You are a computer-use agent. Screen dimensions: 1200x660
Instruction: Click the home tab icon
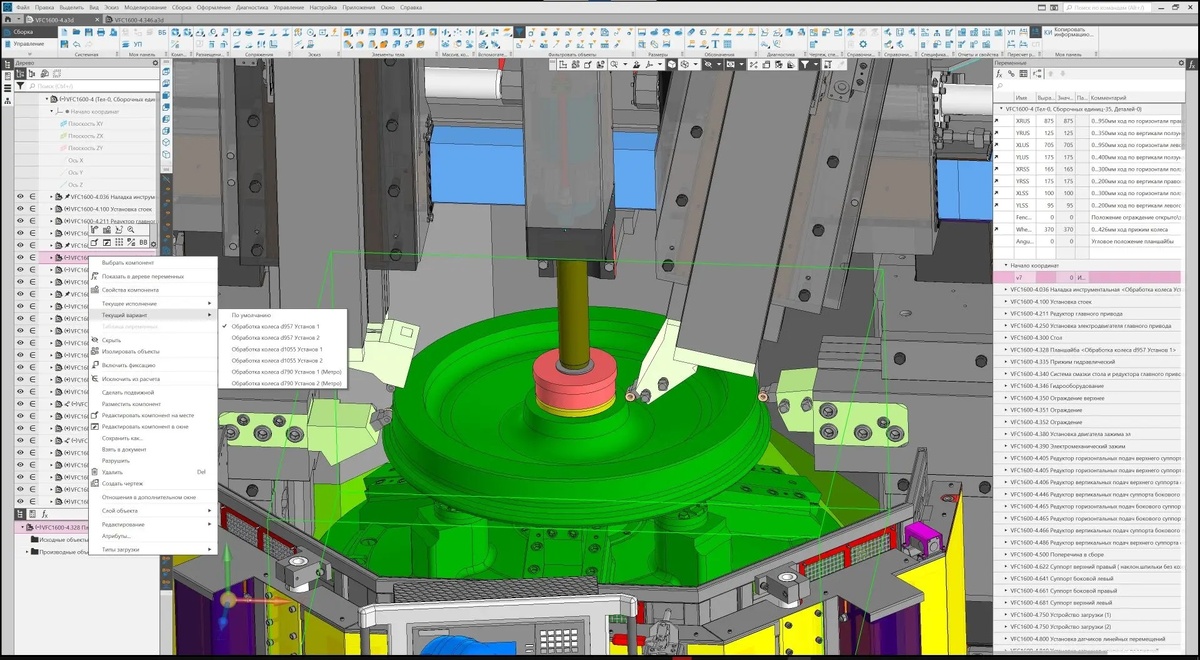[x=9, y=19]
